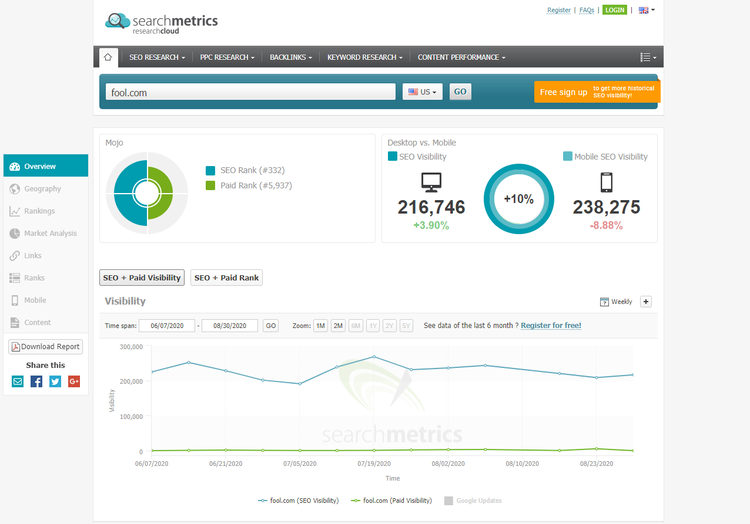Click the Weekly calendar icon
This screenshot has height=524, width=750.
(x=605, y=302)
